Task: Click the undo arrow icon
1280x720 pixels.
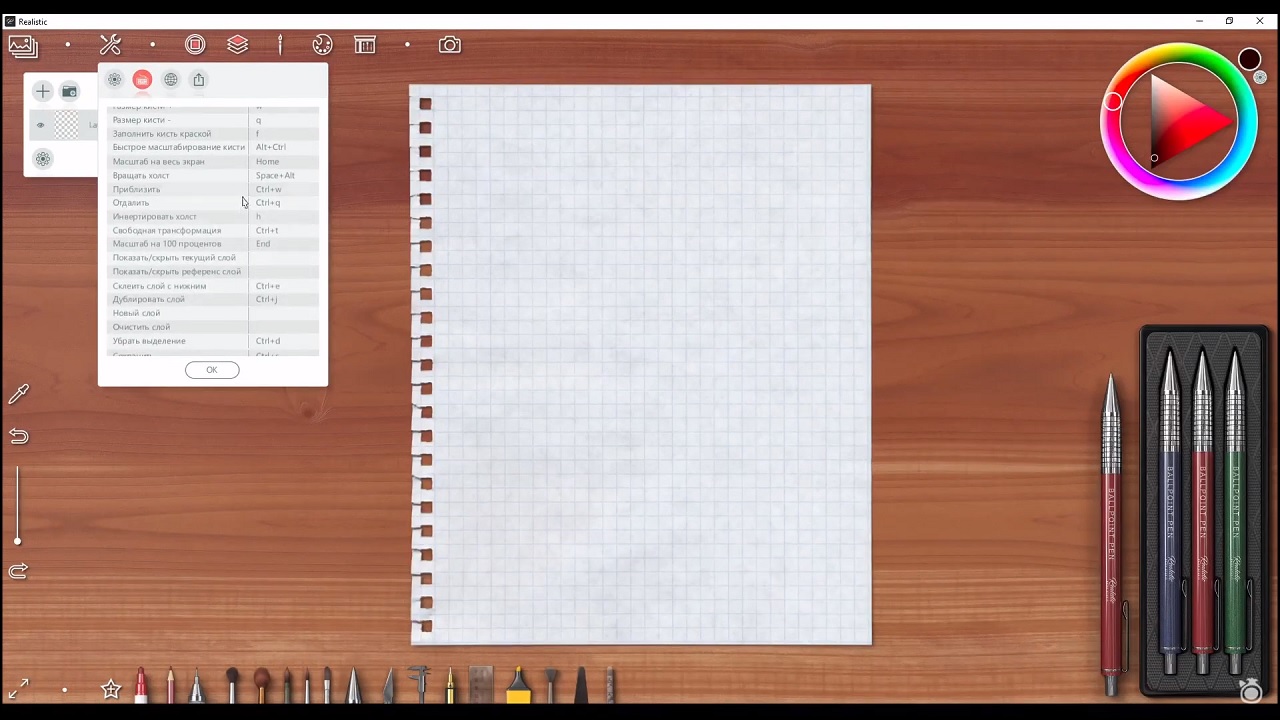Action: (x=19, y=436)
